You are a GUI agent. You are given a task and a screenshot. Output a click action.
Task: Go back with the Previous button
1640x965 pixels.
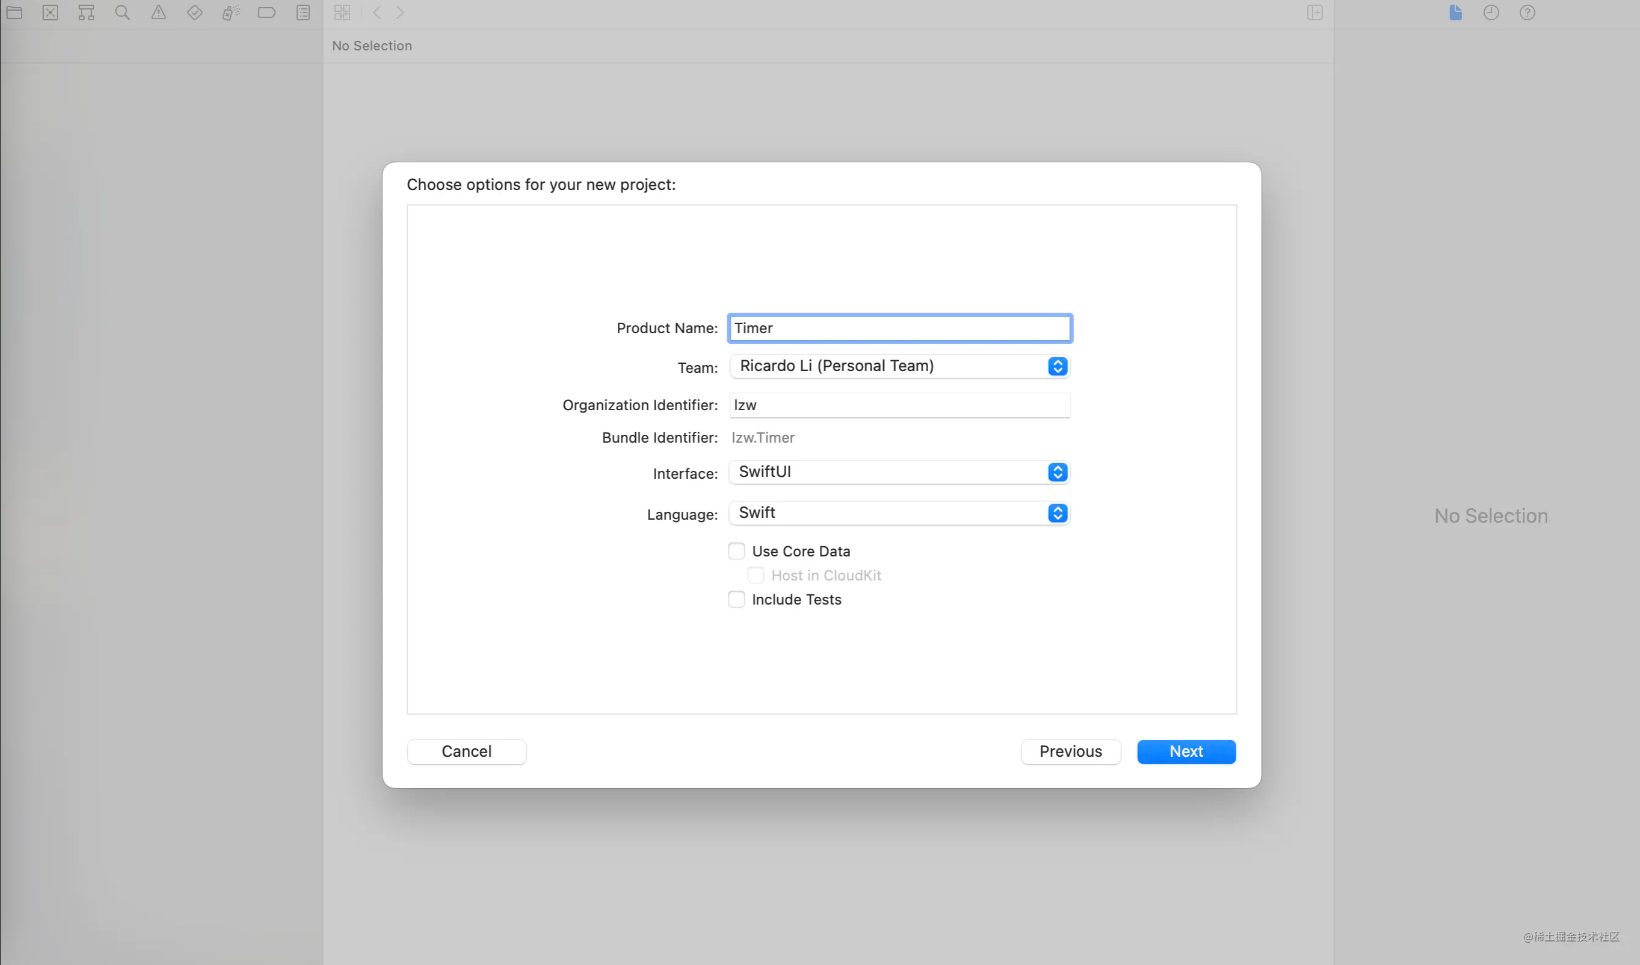(x=1070, y=751)
